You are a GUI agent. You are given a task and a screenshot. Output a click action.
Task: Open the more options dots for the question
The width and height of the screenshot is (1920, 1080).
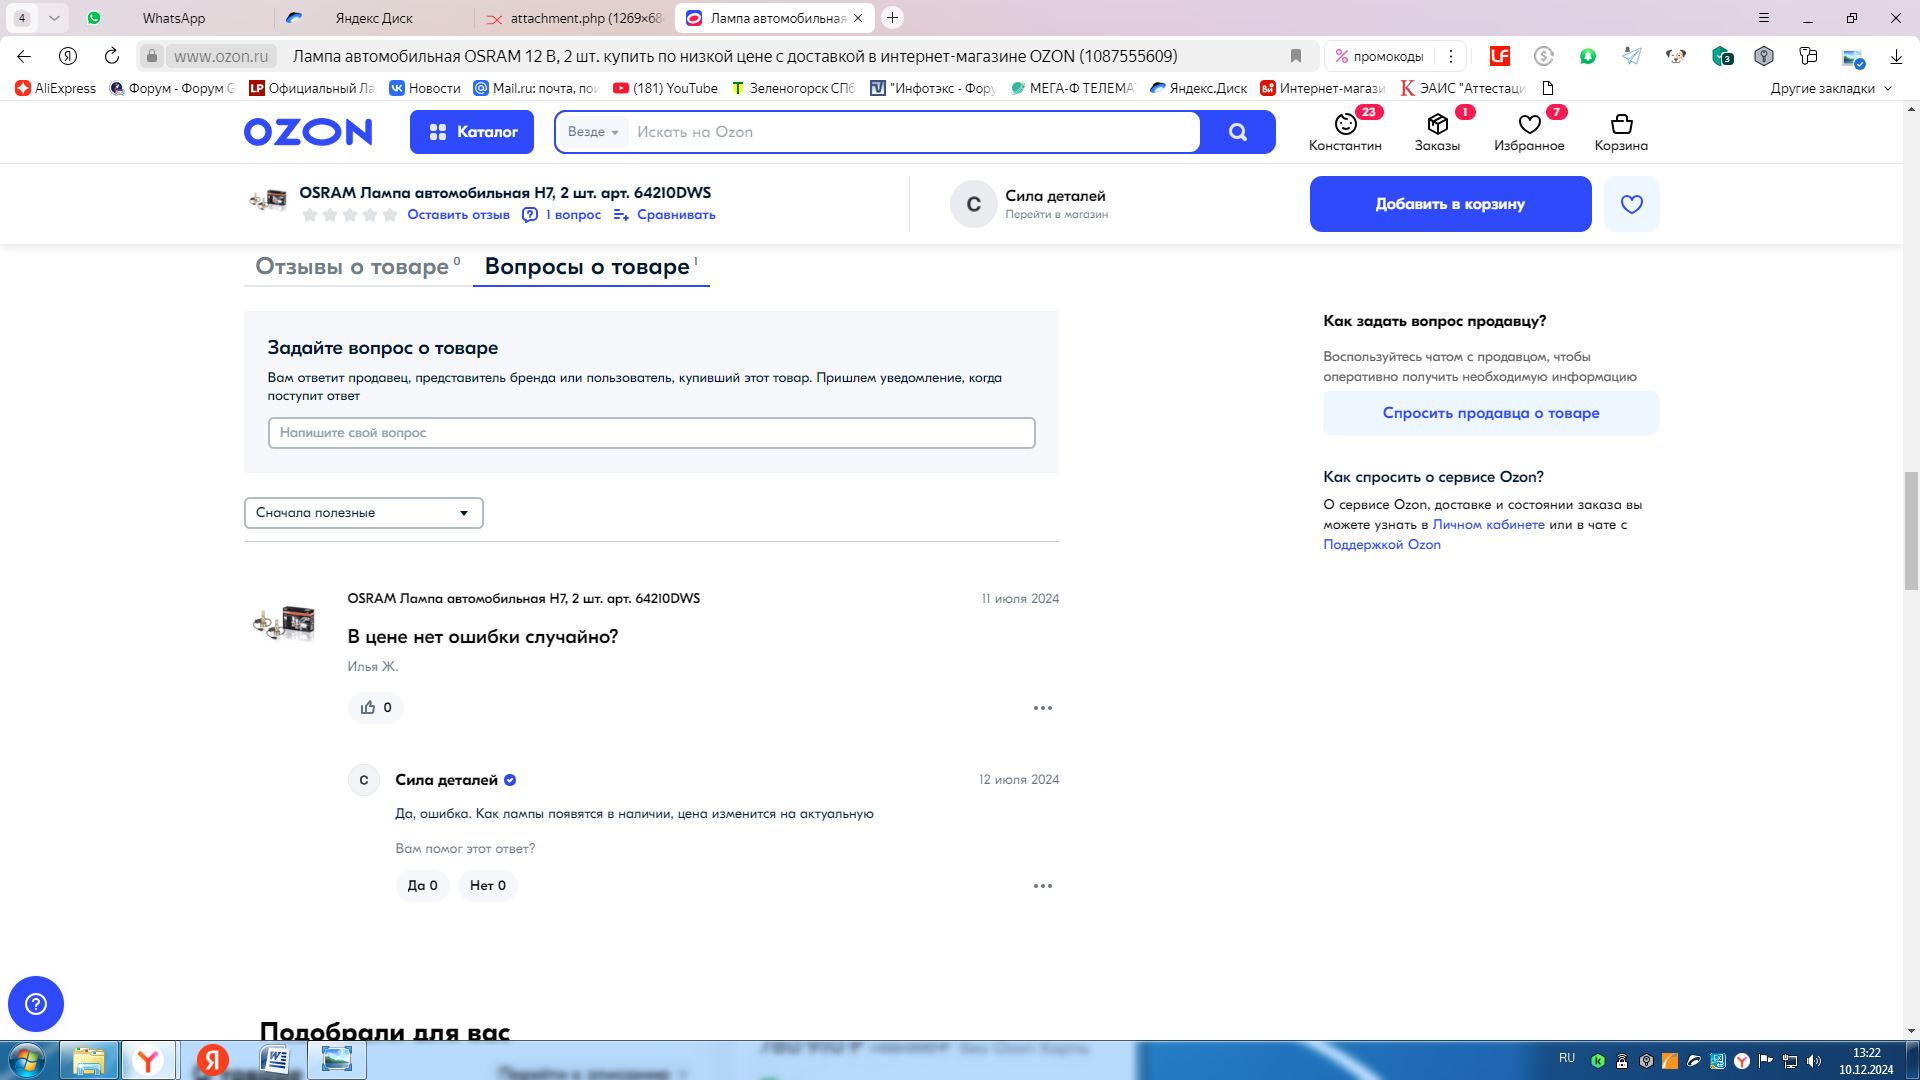(x=1043, y=708)
